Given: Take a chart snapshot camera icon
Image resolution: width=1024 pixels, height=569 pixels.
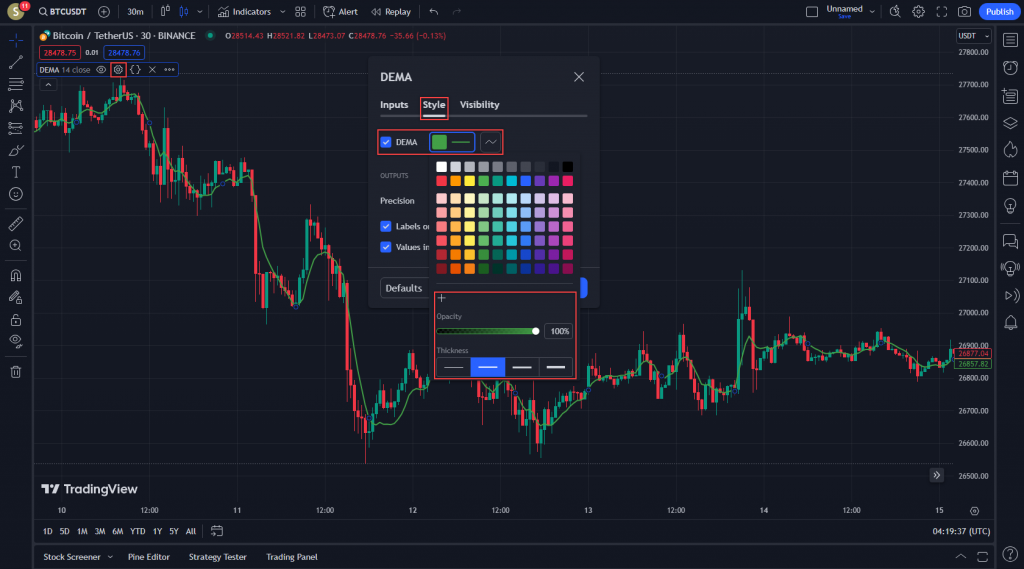Looking at the screenshot, I should coord(965,12).
